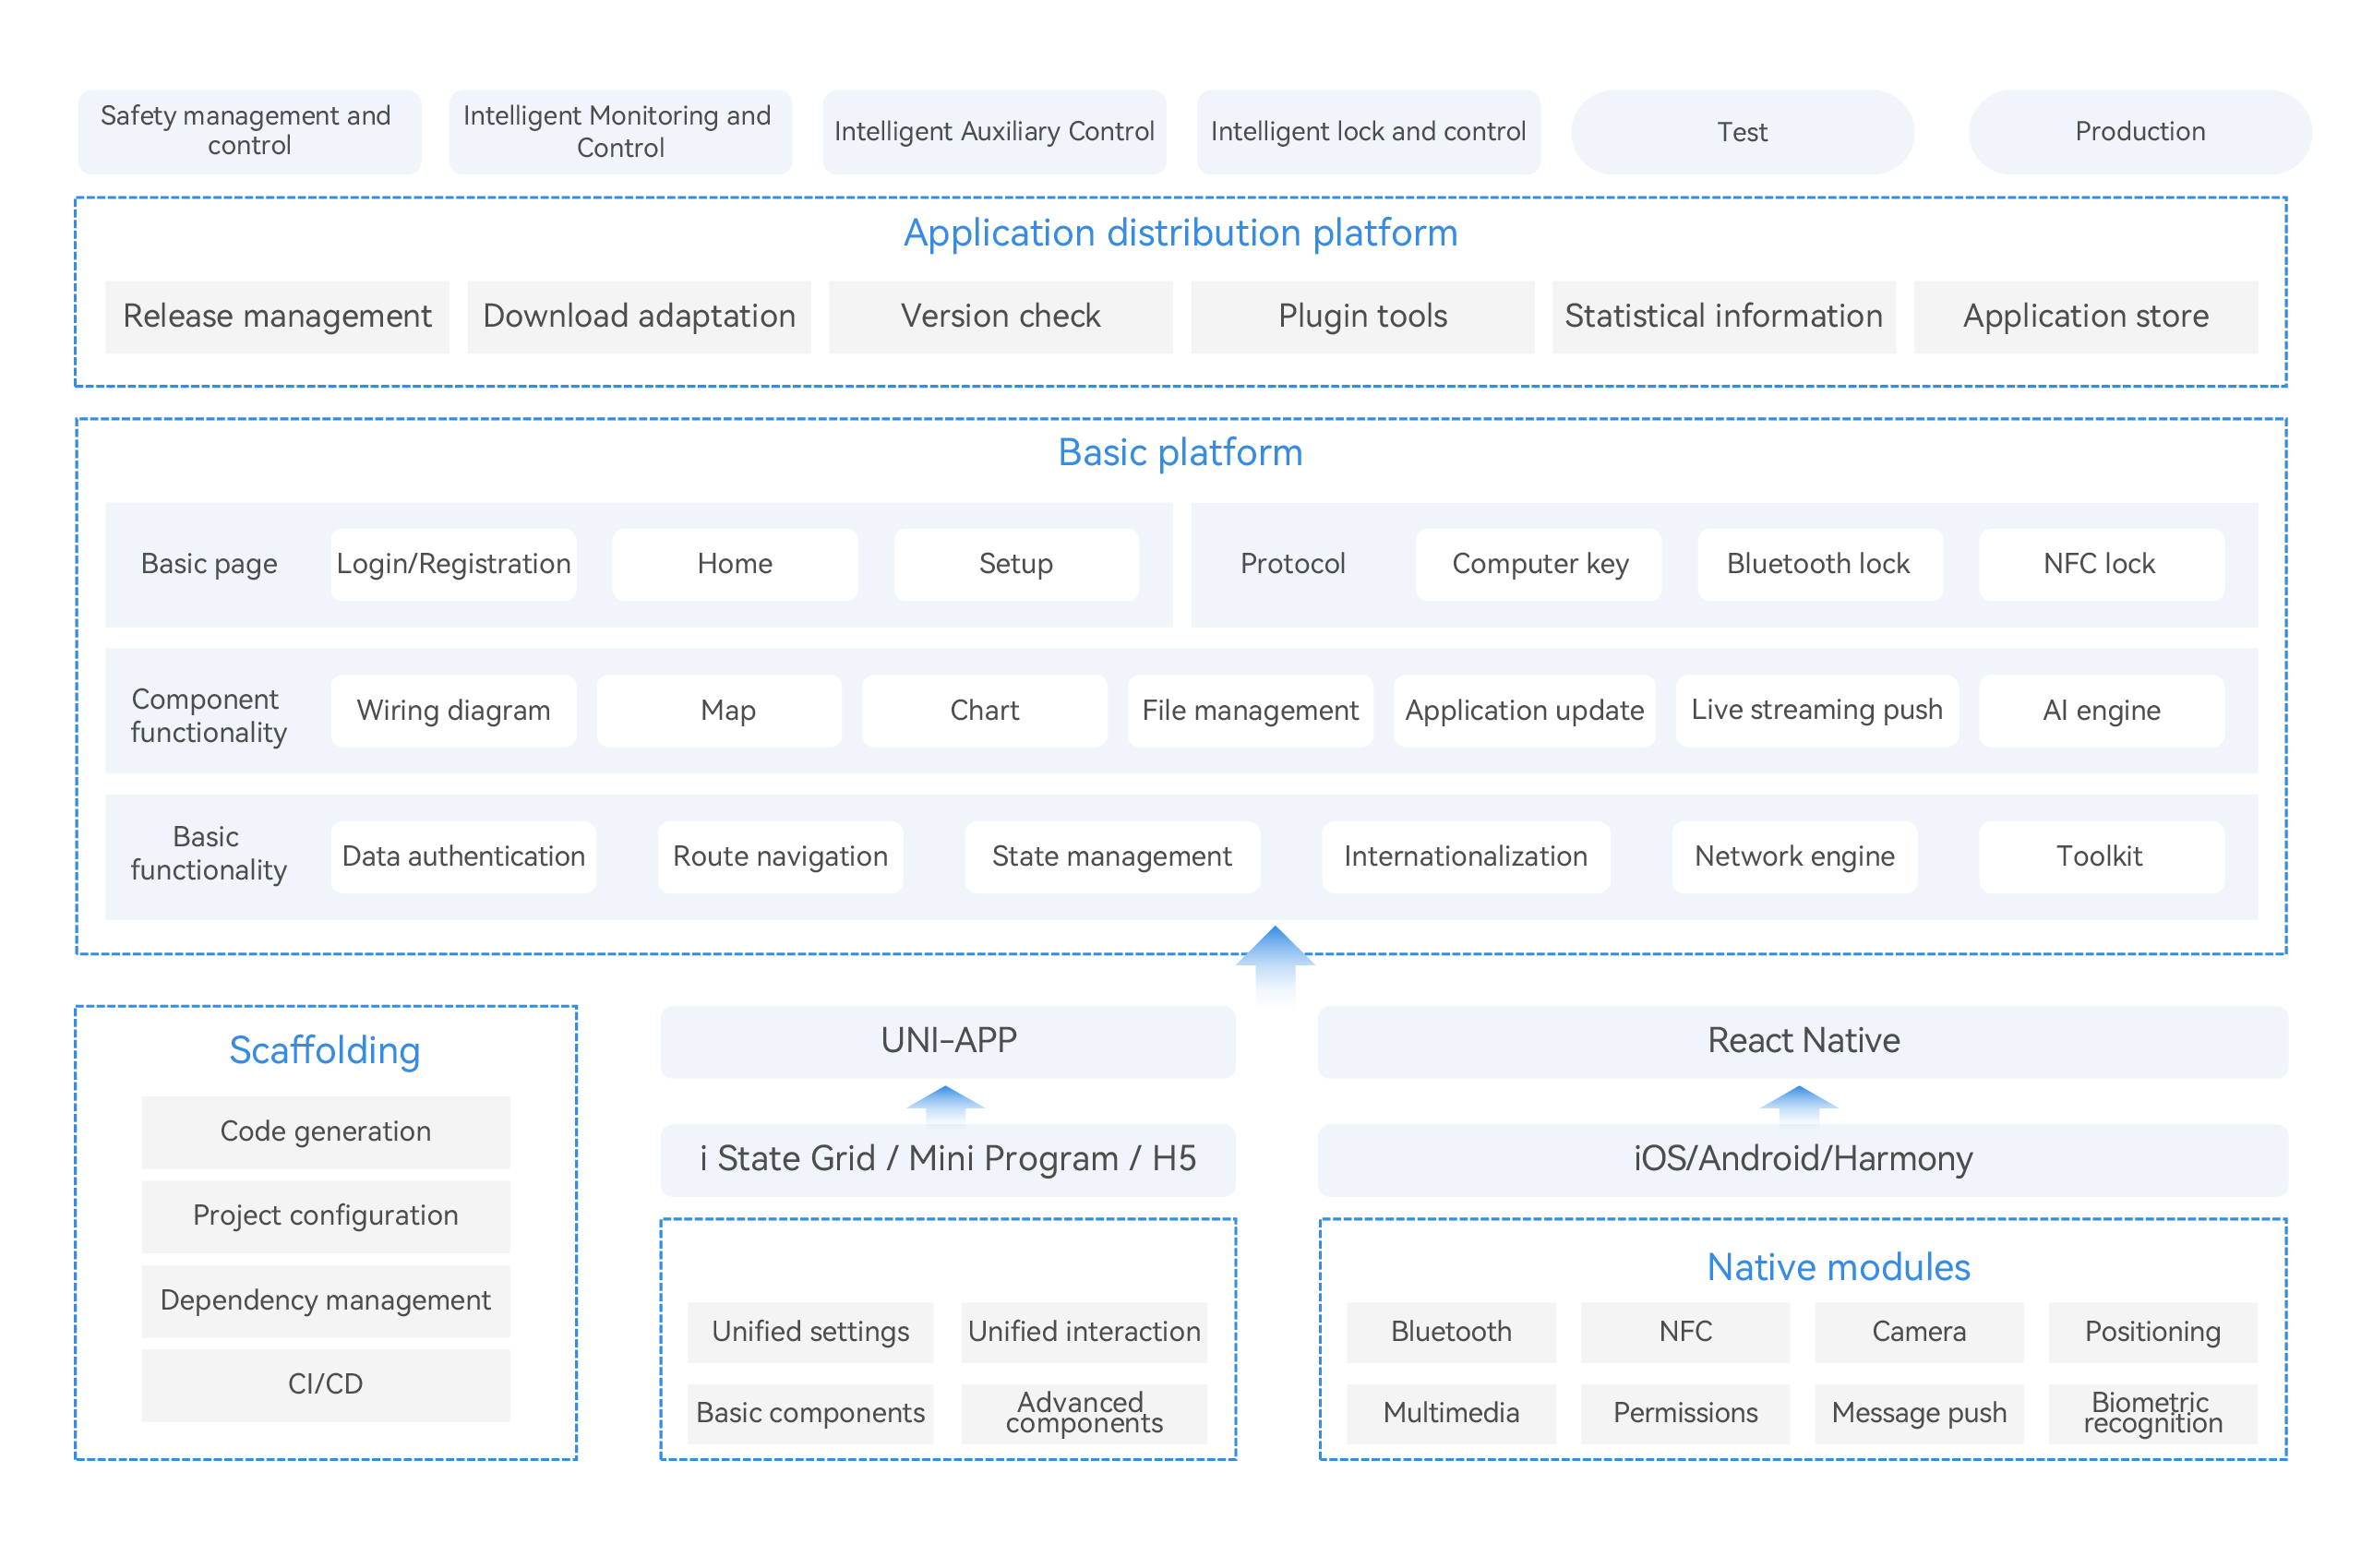Choose the Wiring diagram component
Screen dimensions: 2373x1568
pyautogui.click(x=453, y=710)
